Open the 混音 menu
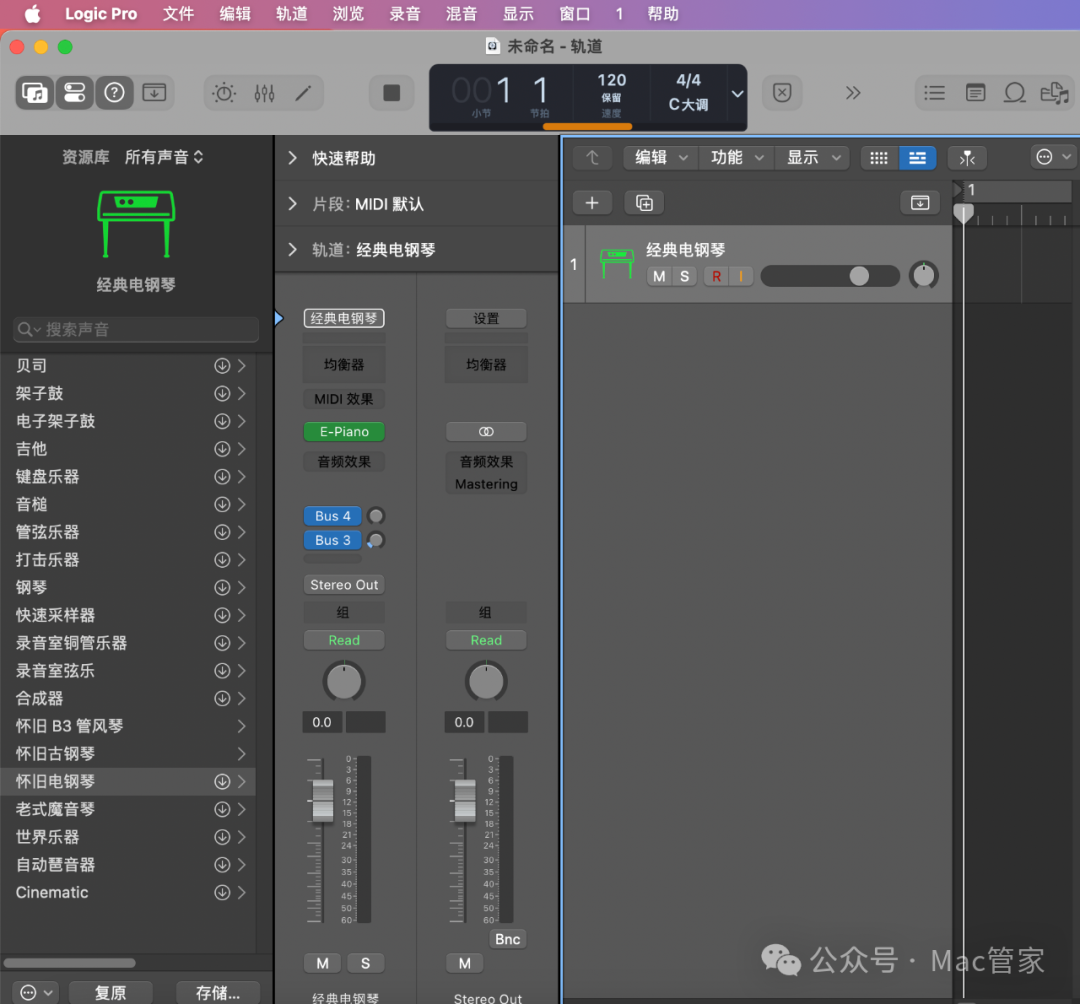Screen dimensions: 1080x1004 461,14
